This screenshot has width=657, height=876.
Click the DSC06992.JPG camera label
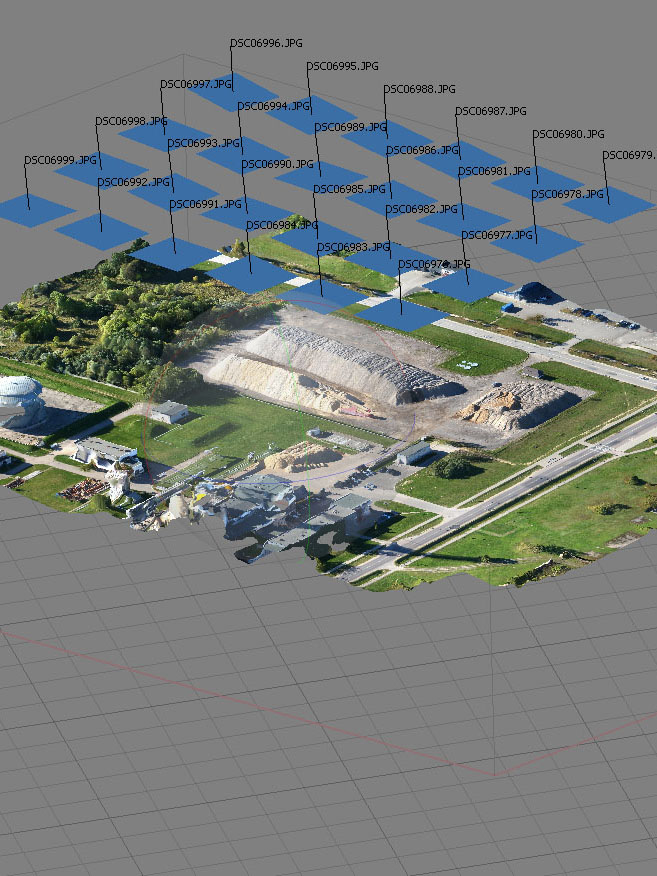pos(134,182)
